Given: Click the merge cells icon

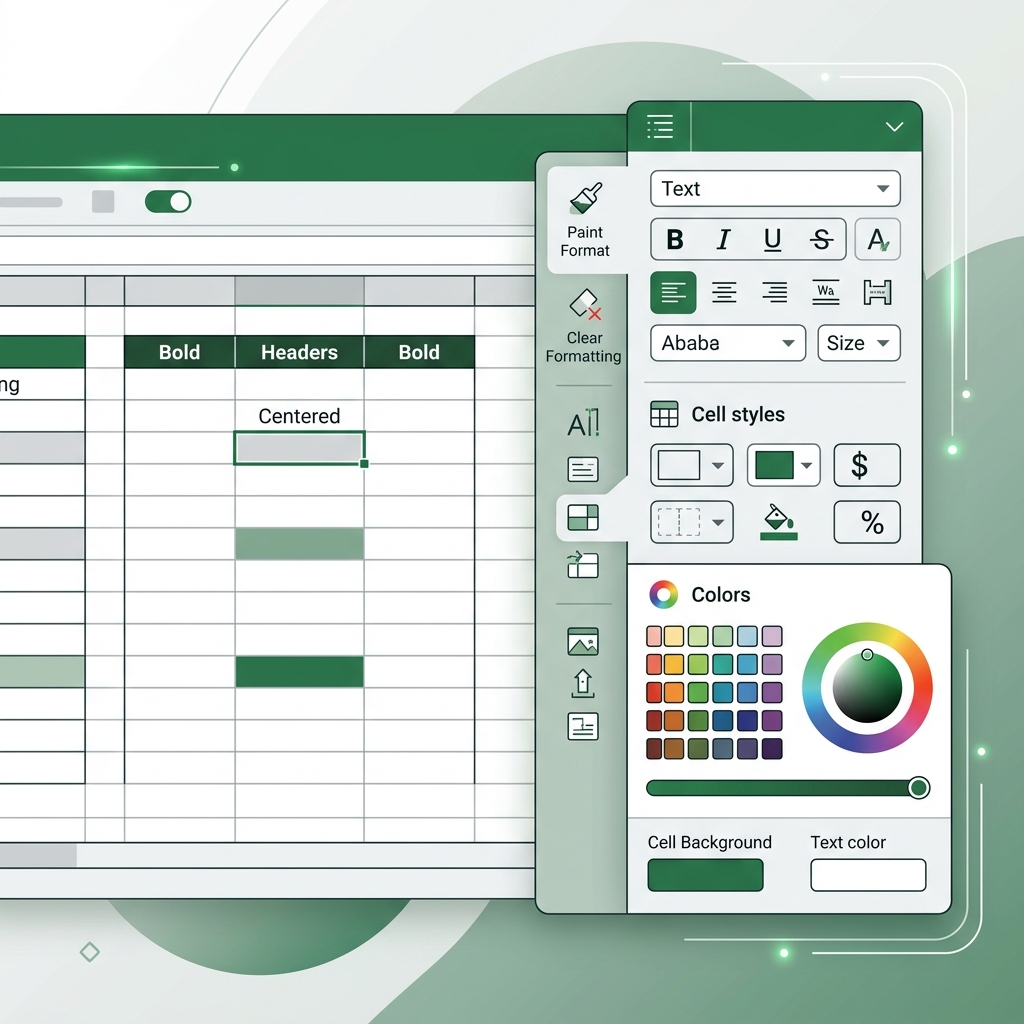Looking at the screenshot, I should (877, 293).
